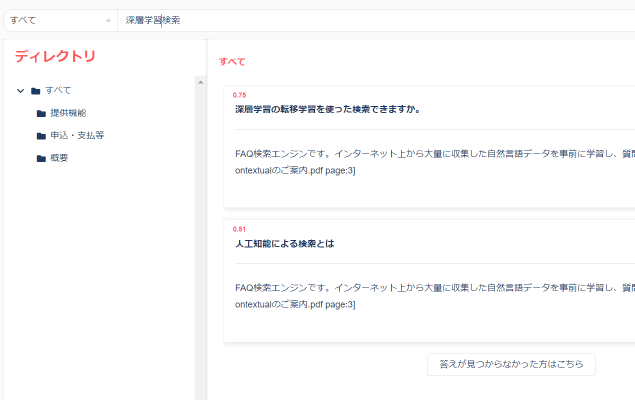Image resolution: width=635 pixels, height=400 pixels.
Task: Open result 深層学習の転移学習を使った検索できますか。
Action: (327, 109)
